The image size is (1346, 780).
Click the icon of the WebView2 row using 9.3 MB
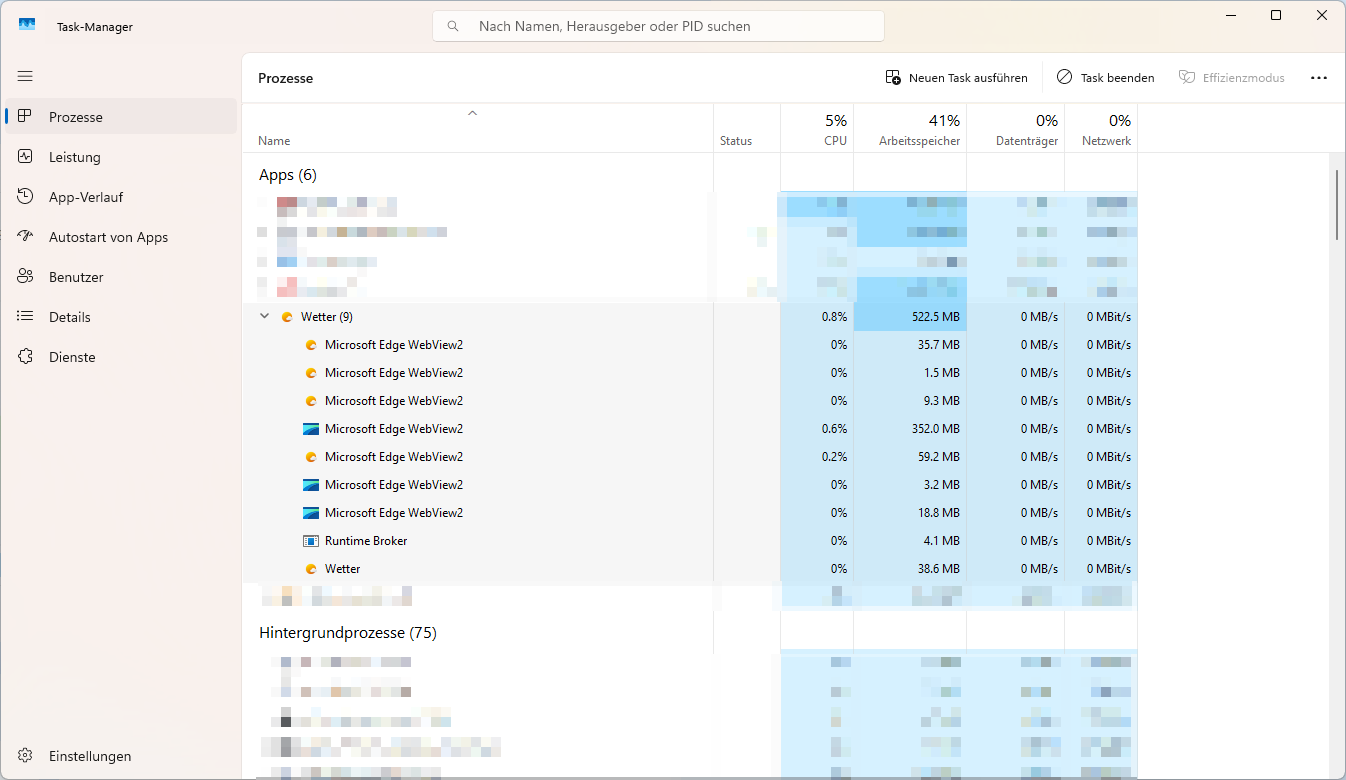pos(311,401)
